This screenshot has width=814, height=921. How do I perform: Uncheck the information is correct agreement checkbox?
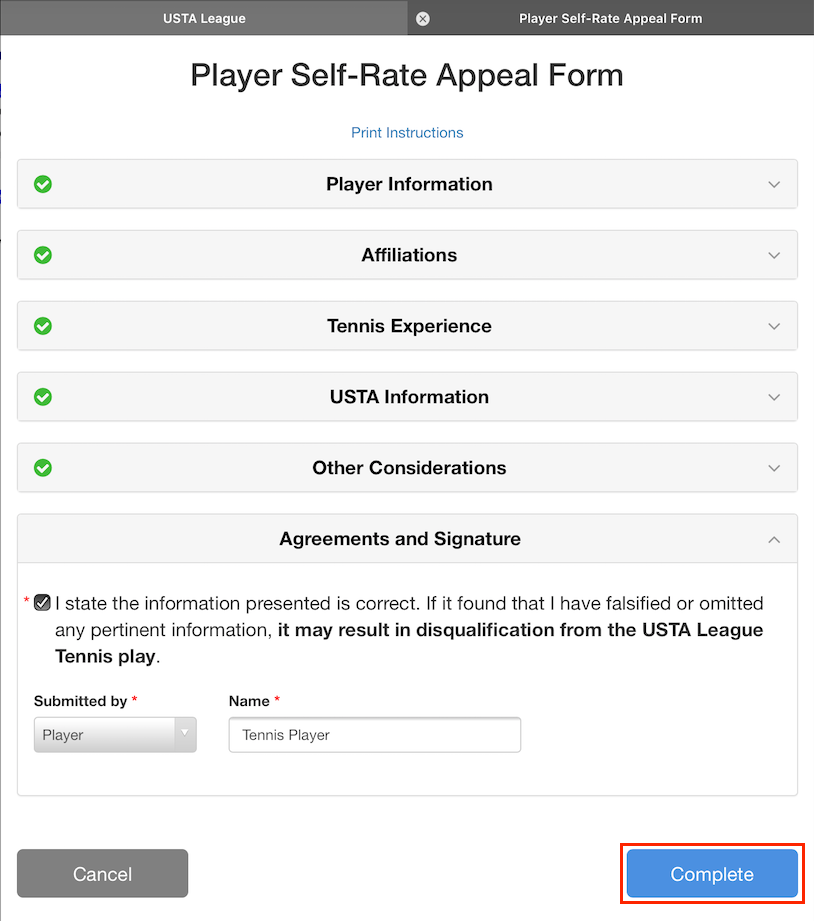coord(42,603)
